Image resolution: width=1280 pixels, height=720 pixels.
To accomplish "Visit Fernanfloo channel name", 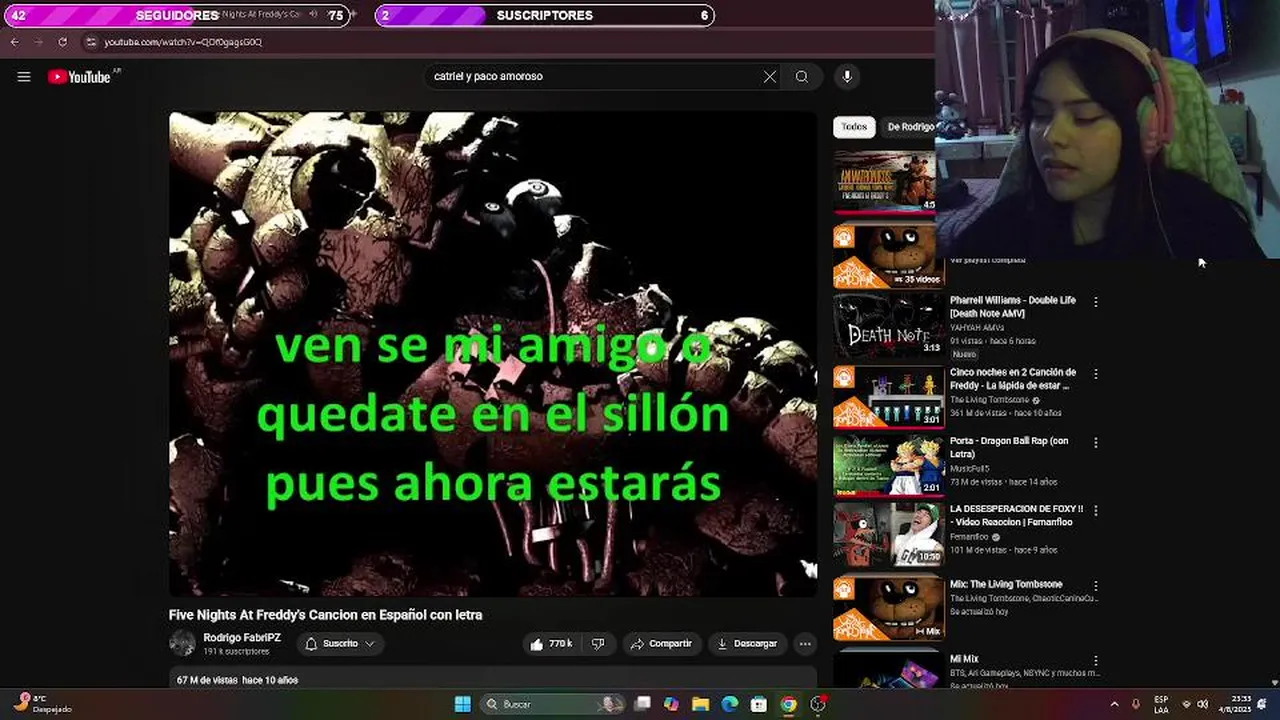I will (969, 537).
